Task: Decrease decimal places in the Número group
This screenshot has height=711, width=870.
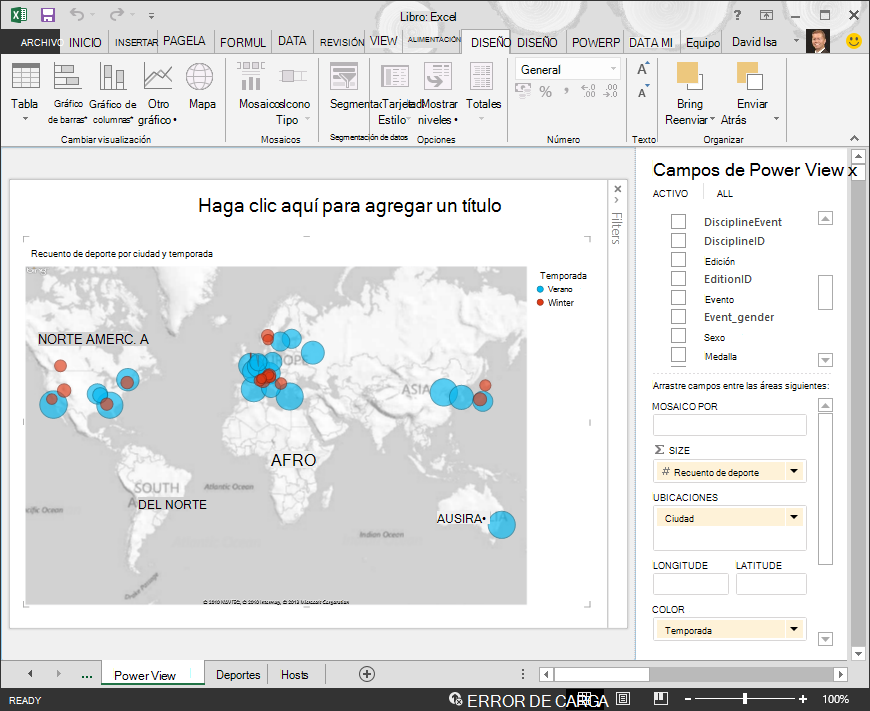Action: tap(610, 91)
